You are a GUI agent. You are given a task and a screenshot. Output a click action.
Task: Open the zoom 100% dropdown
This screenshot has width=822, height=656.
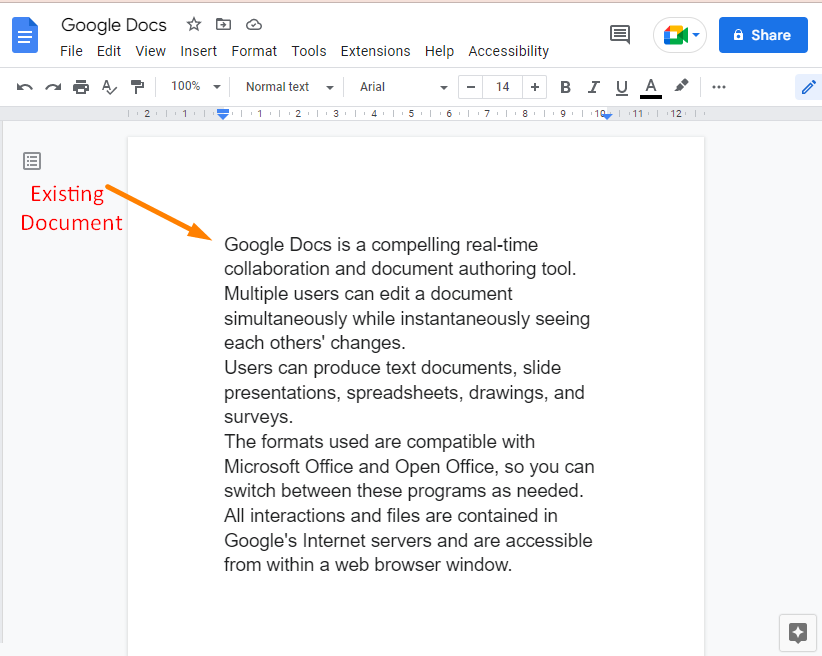tap(196, 87)
